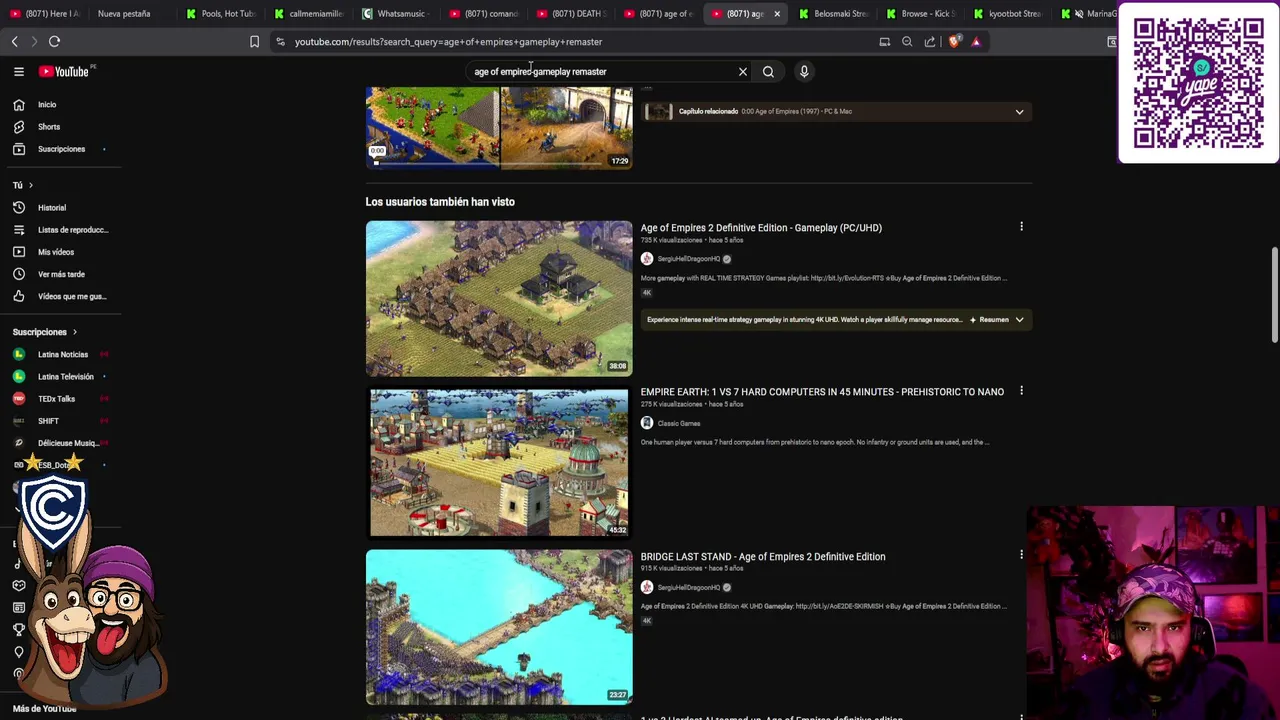Switch to the DEATH S YouTube tab
This screenshot has width=1280, height=720.
click(x=570, y=14)
